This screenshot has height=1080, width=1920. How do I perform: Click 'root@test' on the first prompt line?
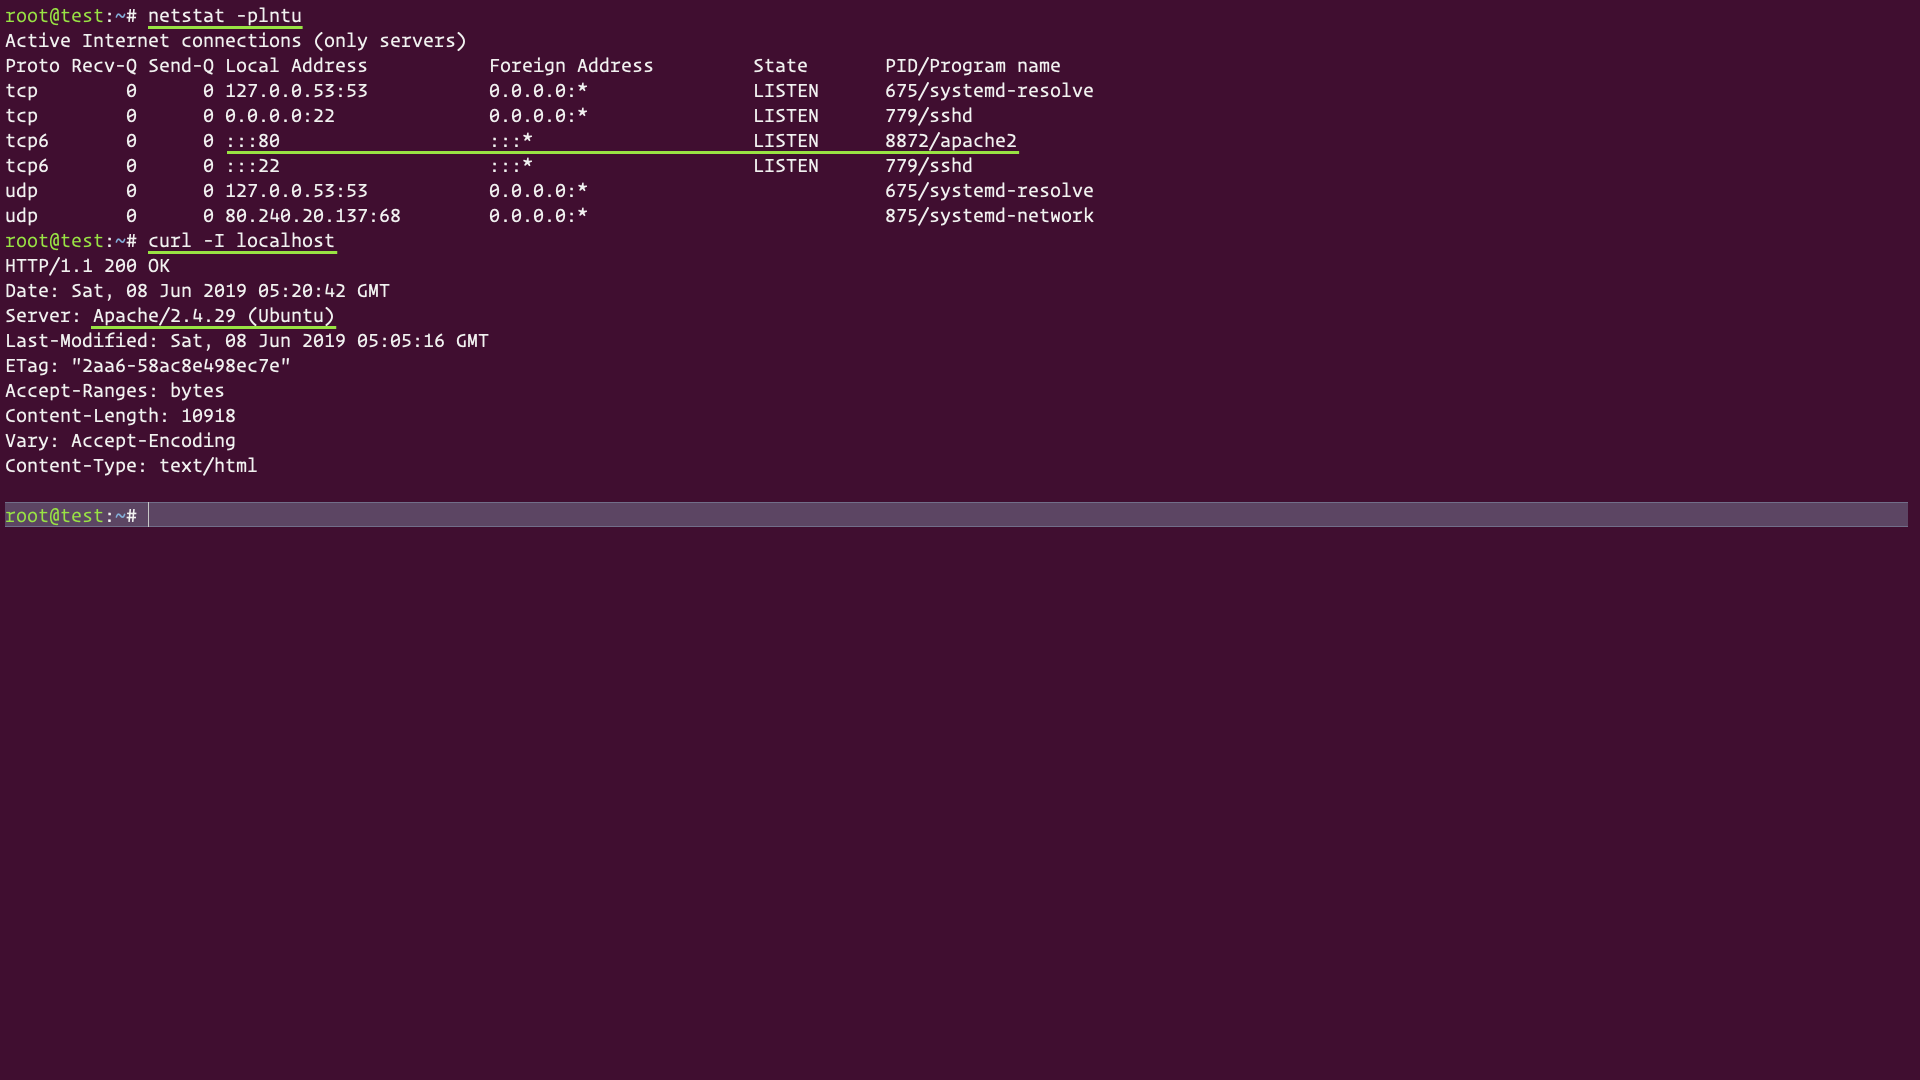coord(55,16)
